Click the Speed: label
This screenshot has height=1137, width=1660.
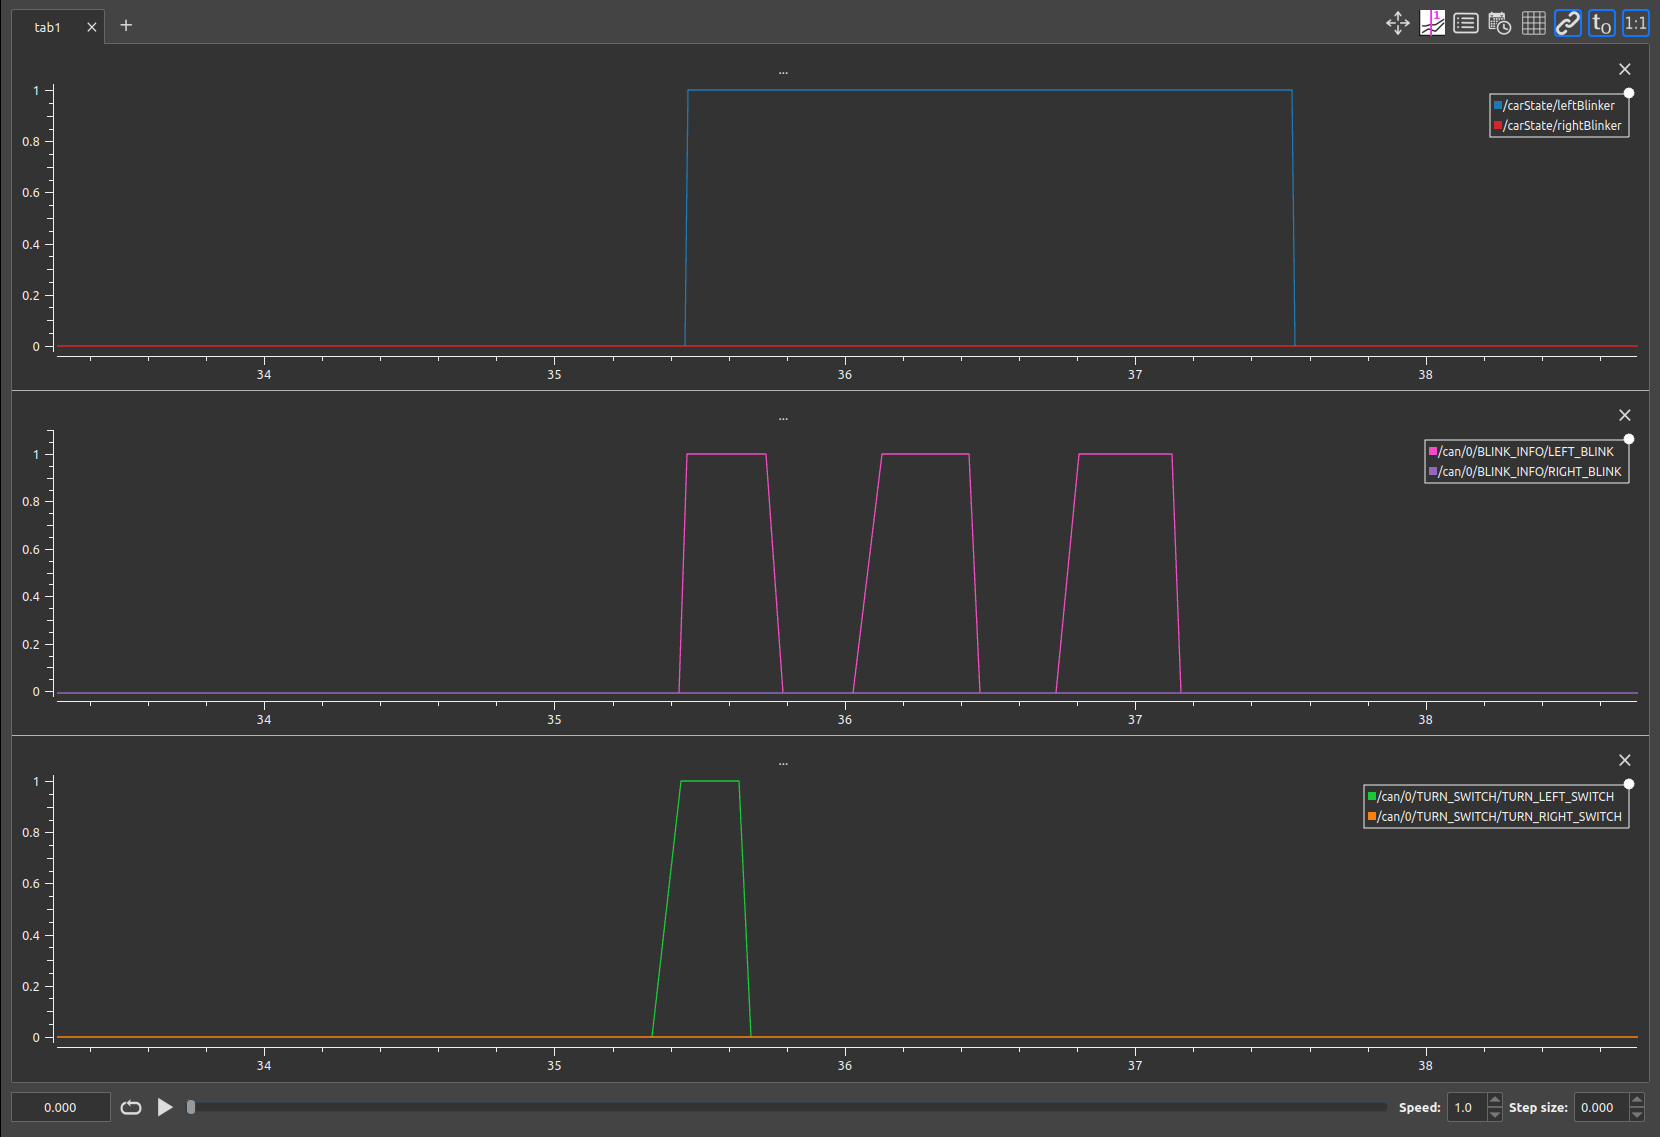[1419, 1107]
